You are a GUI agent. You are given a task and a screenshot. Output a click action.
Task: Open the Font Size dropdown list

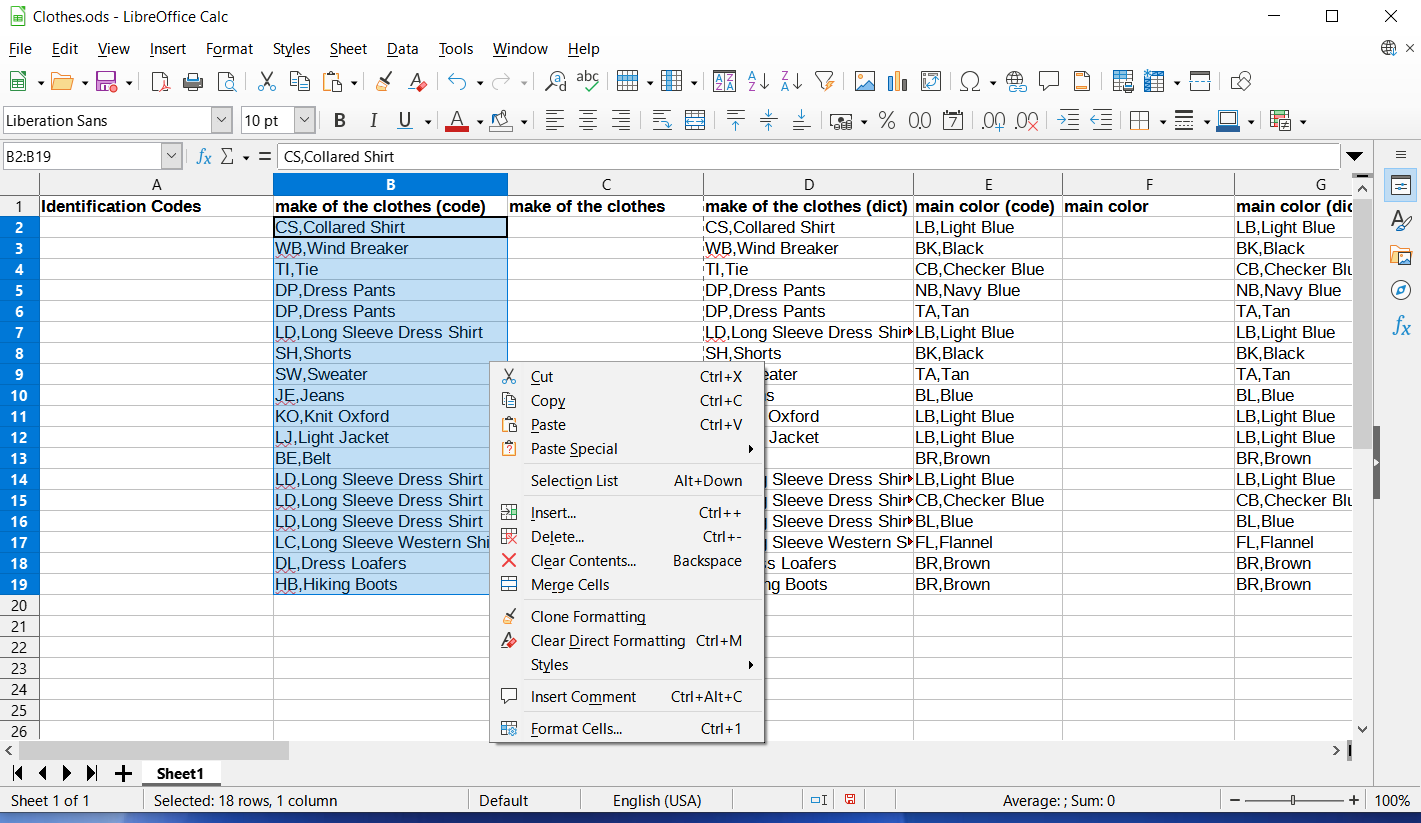(305, 121)
